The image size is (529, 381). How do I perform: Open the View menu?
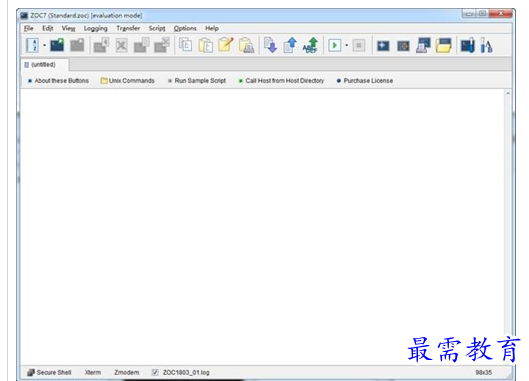(68, 28)
